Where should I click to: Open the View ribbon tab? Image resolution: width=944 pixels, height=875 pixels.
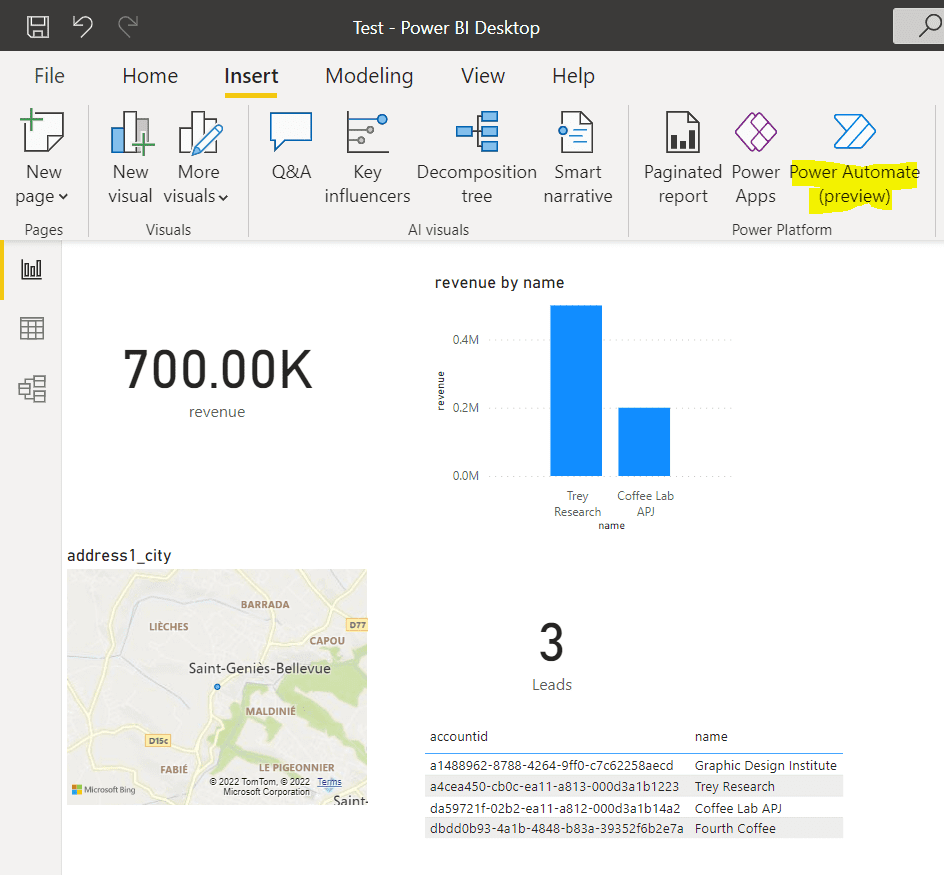point(483,76)
